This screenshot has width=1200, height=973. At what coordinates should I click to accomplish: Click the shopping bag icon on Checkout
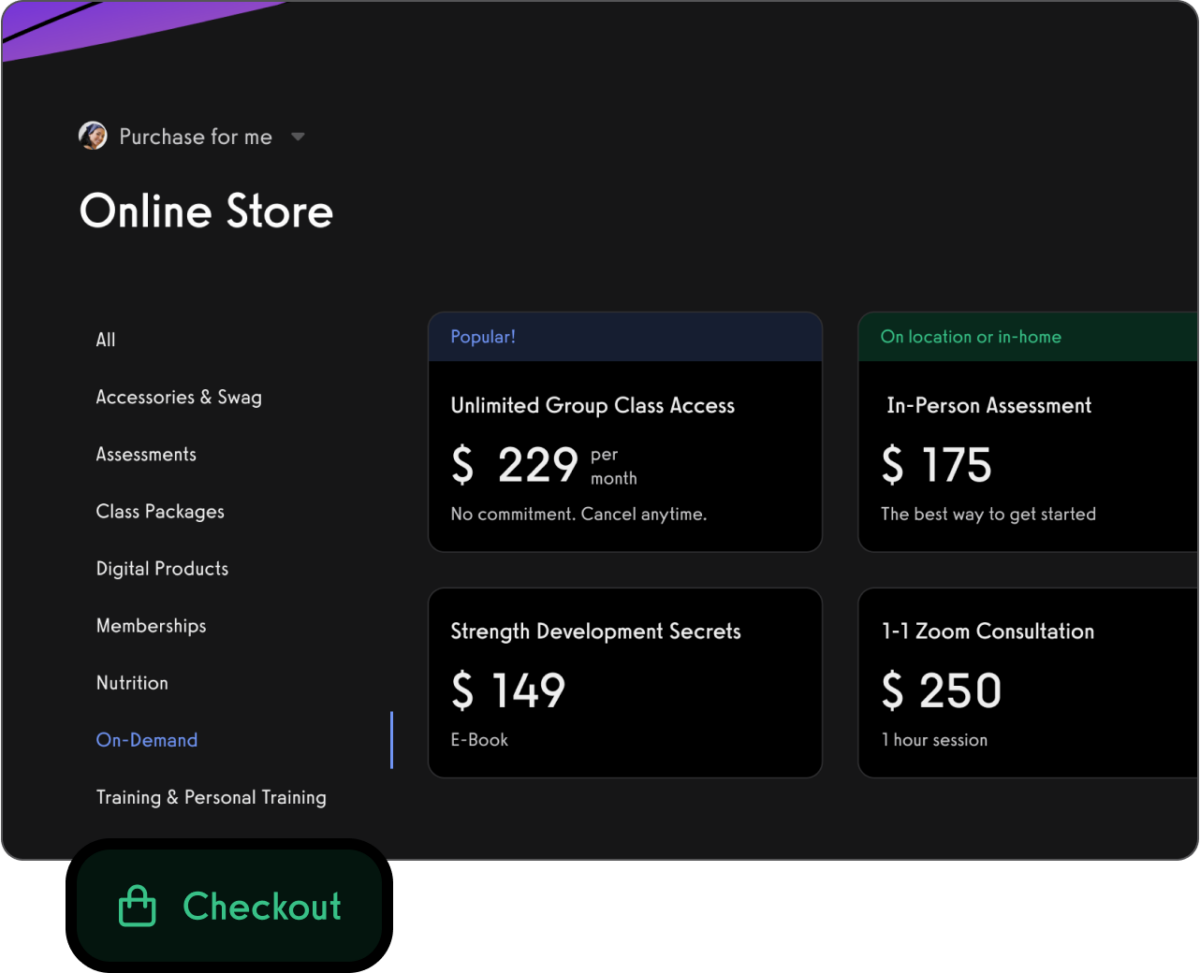137,906
